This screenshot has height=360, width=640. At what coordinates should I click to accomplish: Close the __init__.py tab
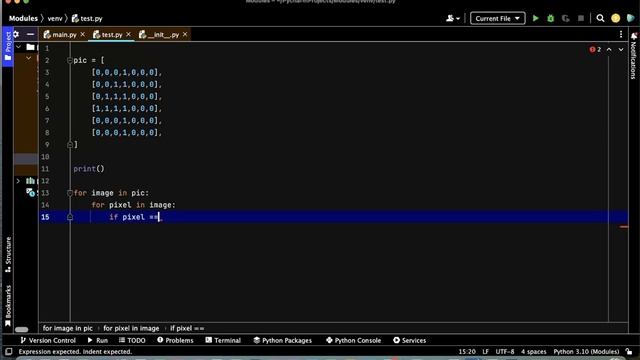coord(185,35)
